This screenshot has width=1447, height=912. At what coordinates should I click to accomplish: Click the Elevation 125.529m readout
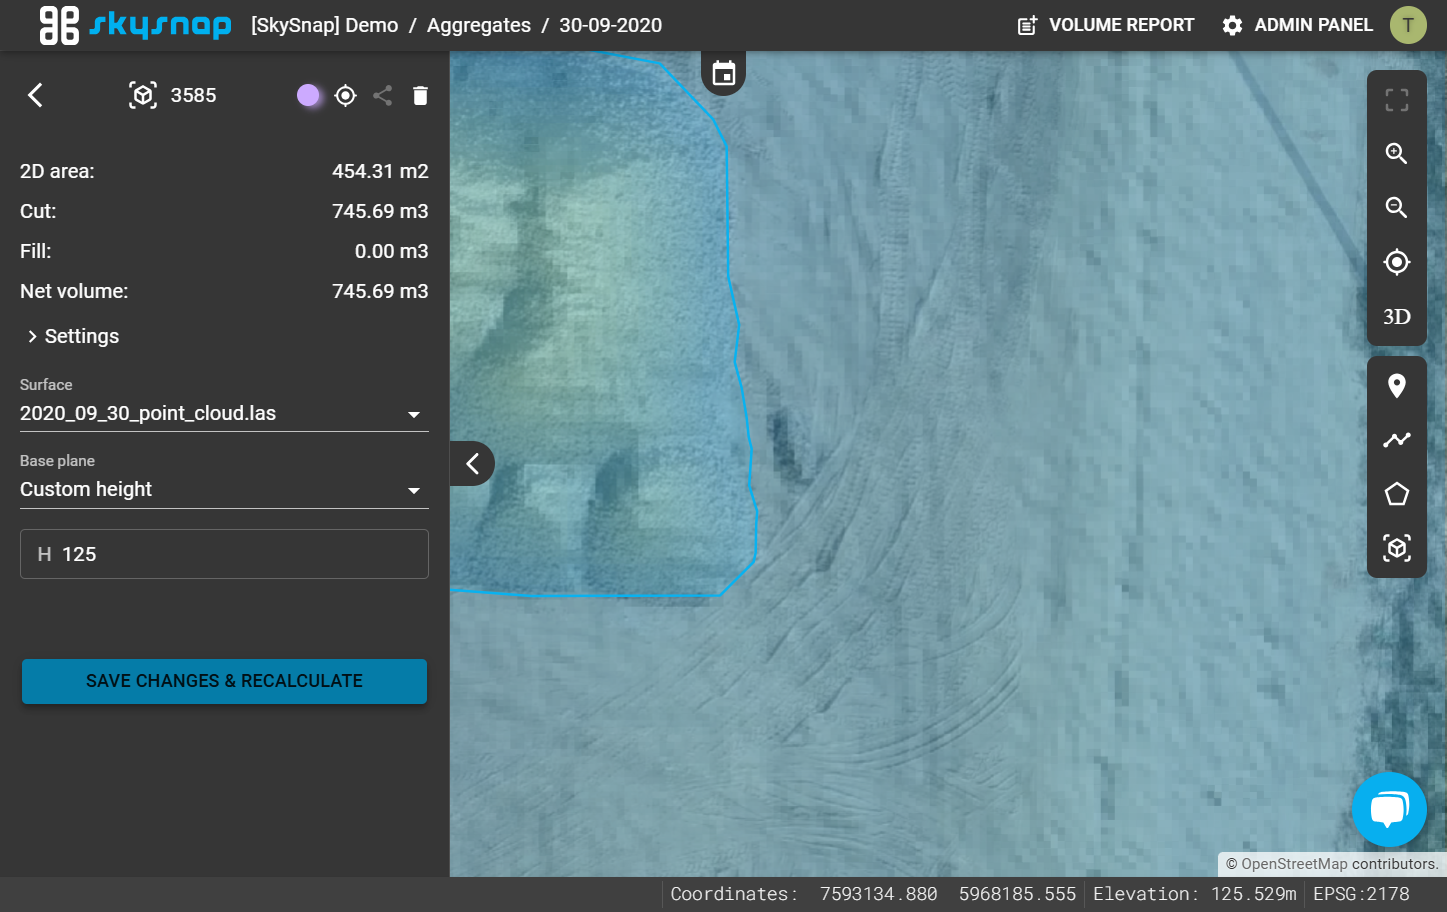point(1195,894)
